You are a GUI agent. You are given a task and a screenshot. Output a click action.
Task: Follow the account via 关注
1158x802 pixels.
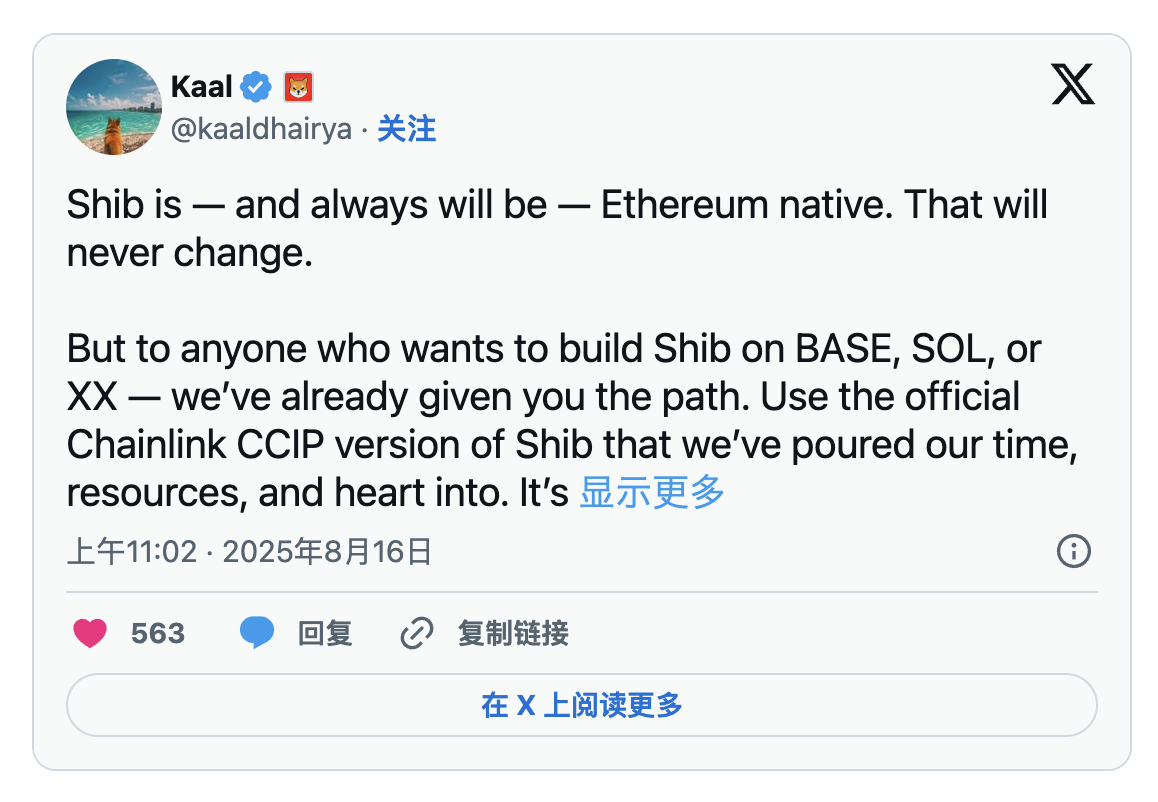[x=406, y=129]
